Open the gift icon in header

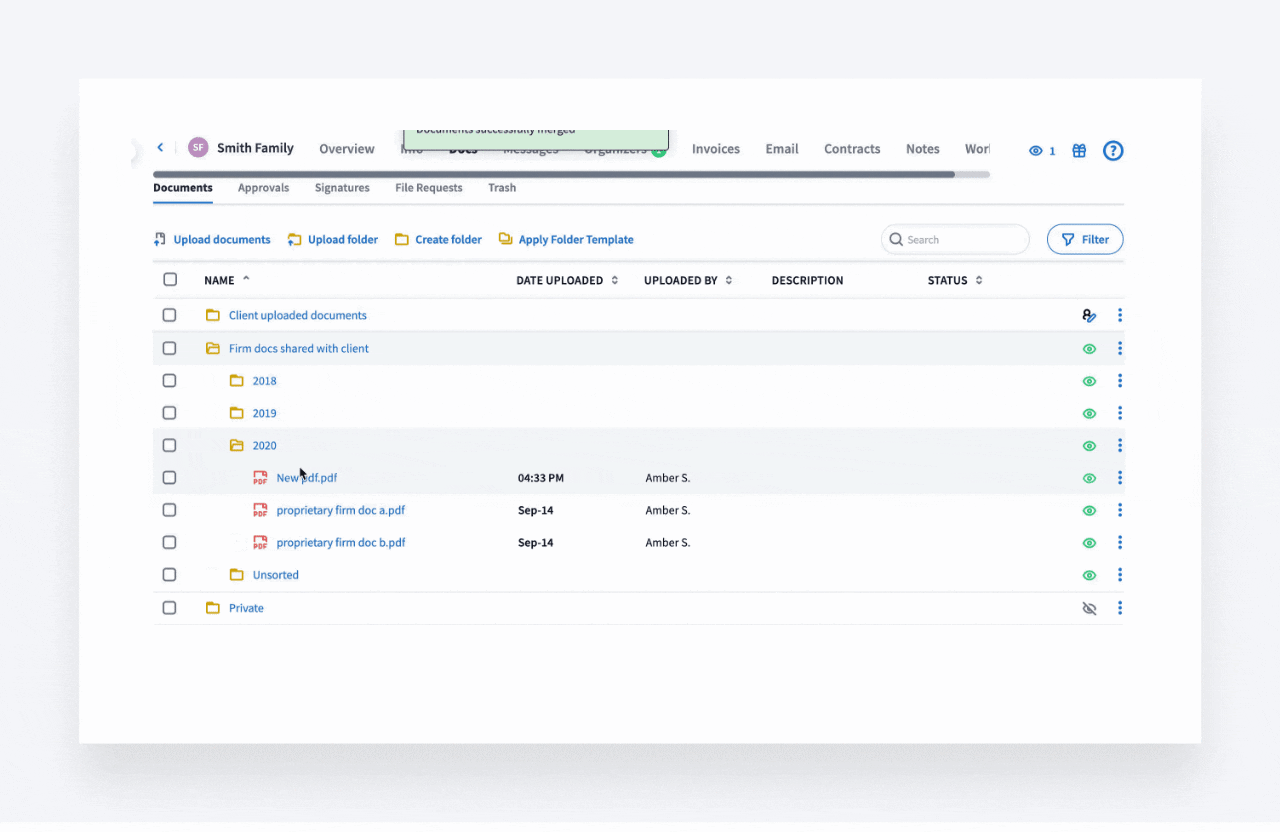tap(1079, 151)
